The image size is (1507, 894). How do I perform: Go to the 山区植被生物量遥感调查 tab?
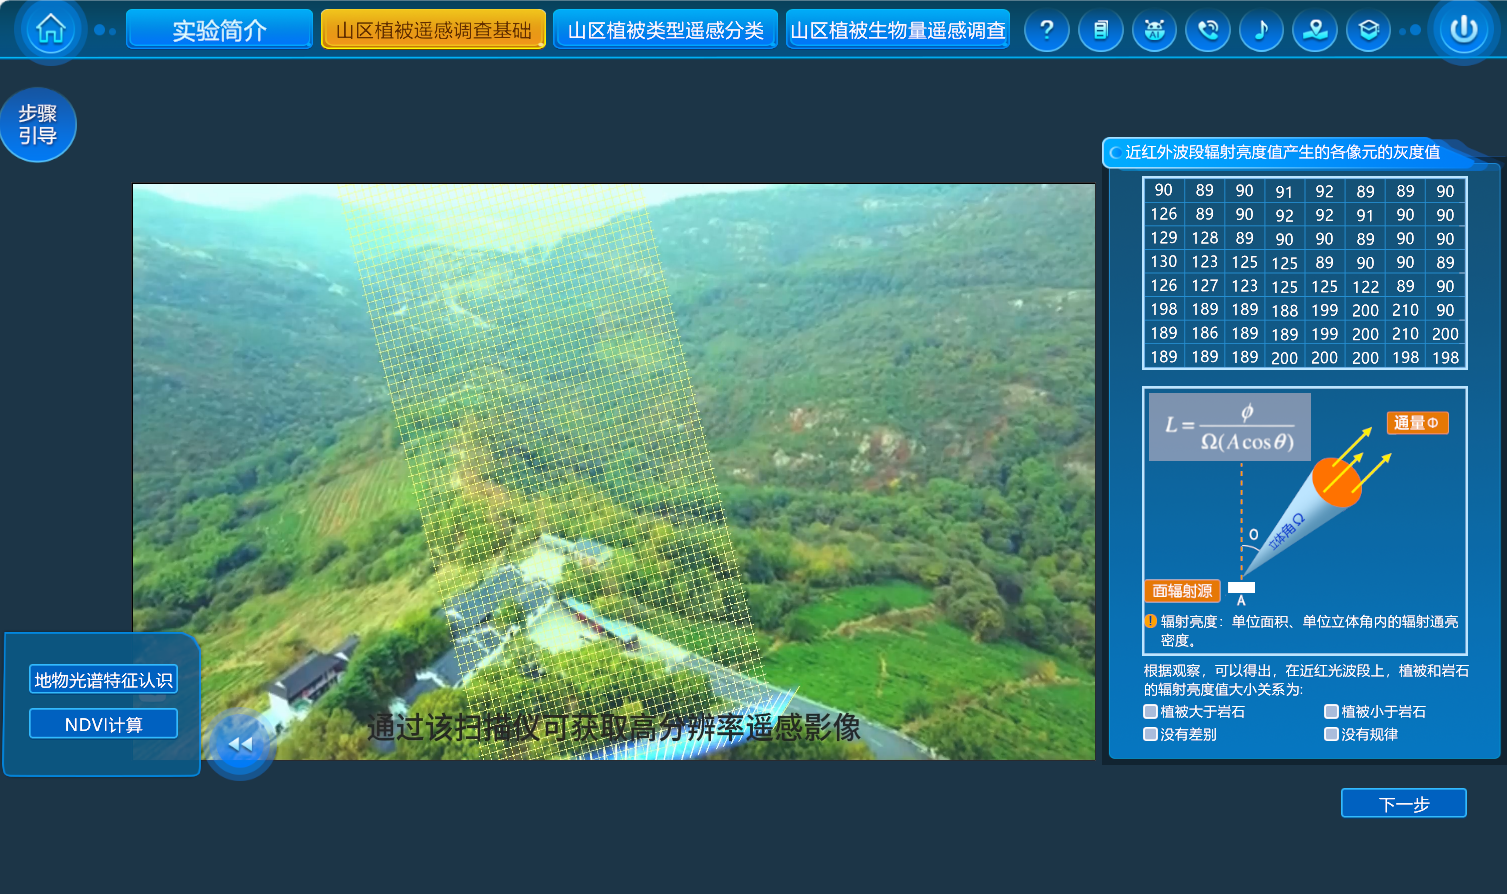click(x=897, y=30)
